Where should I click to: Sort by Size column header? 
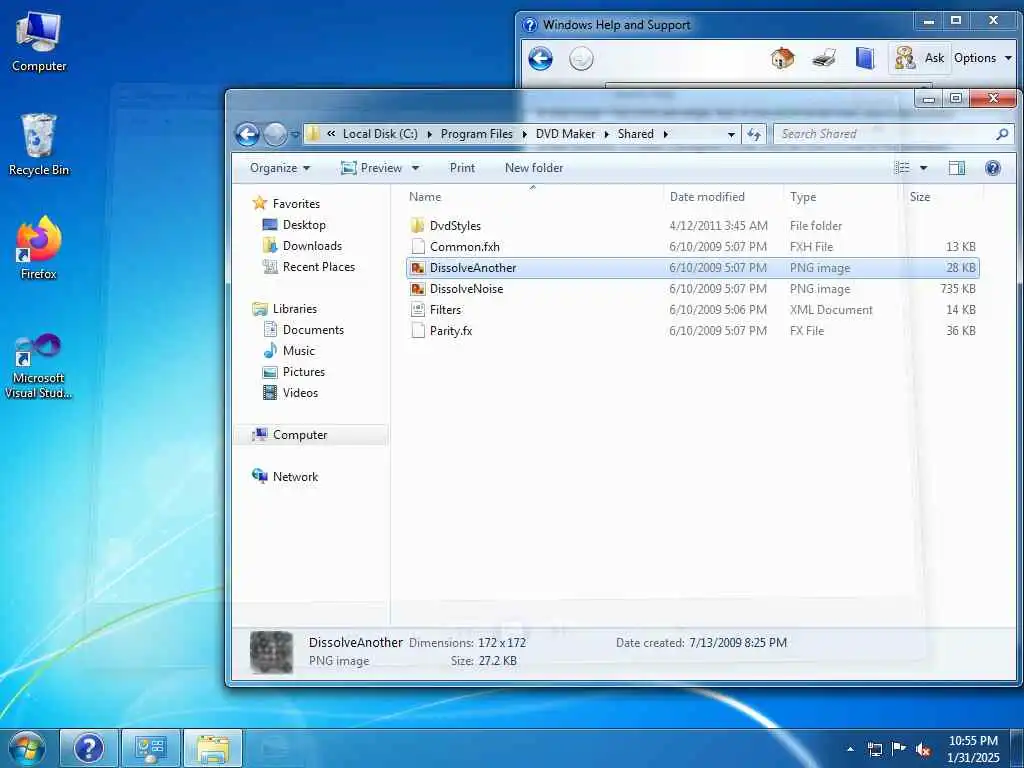(920, 197)
